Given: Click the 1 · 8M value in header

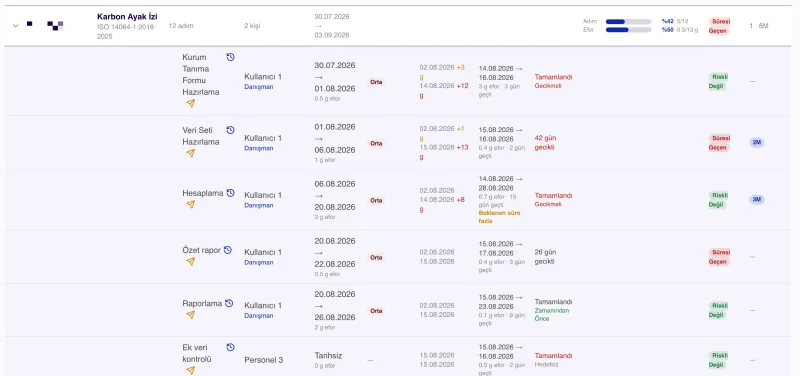Looking at the screenshot, I should (759, 26).
